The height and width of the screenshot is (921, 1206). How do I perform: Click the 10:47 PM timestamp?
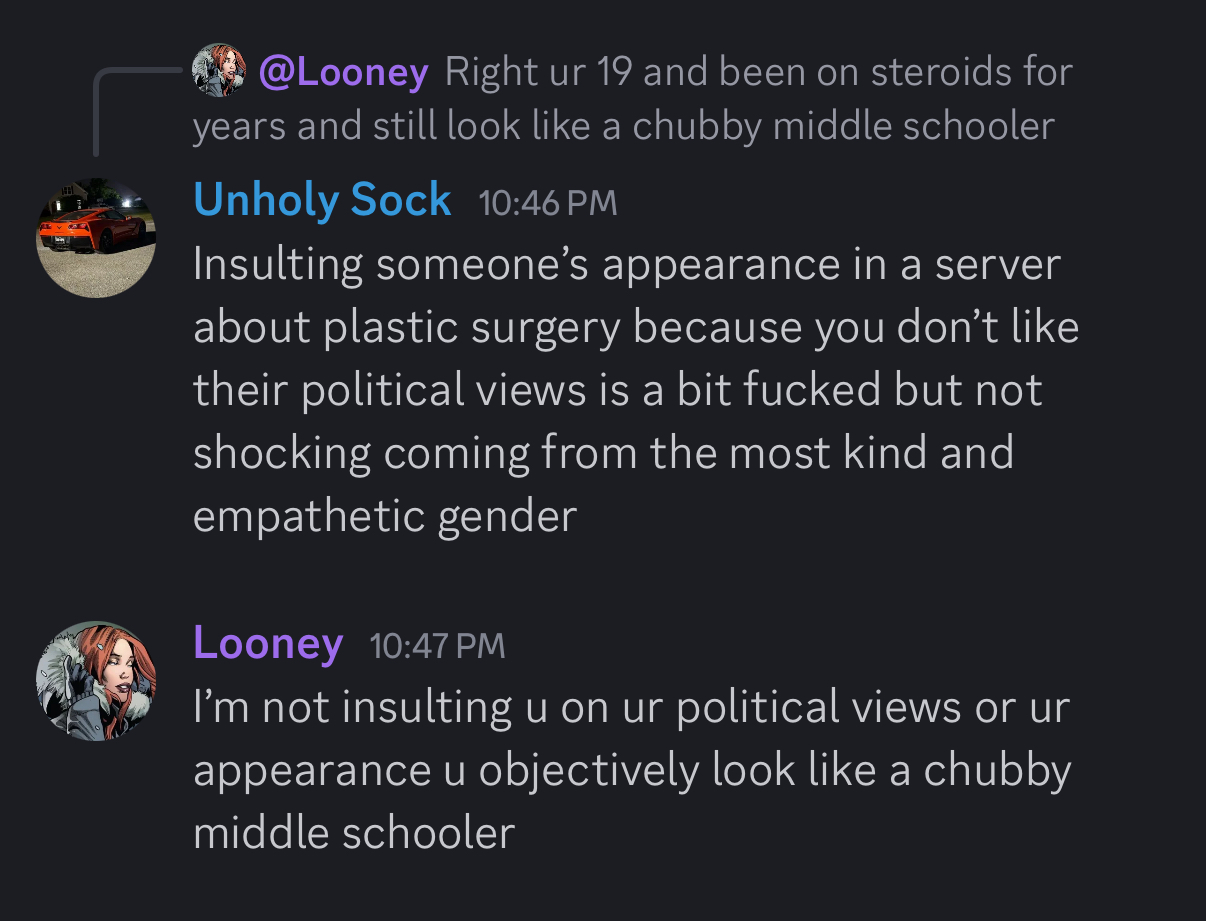point(437,646)
